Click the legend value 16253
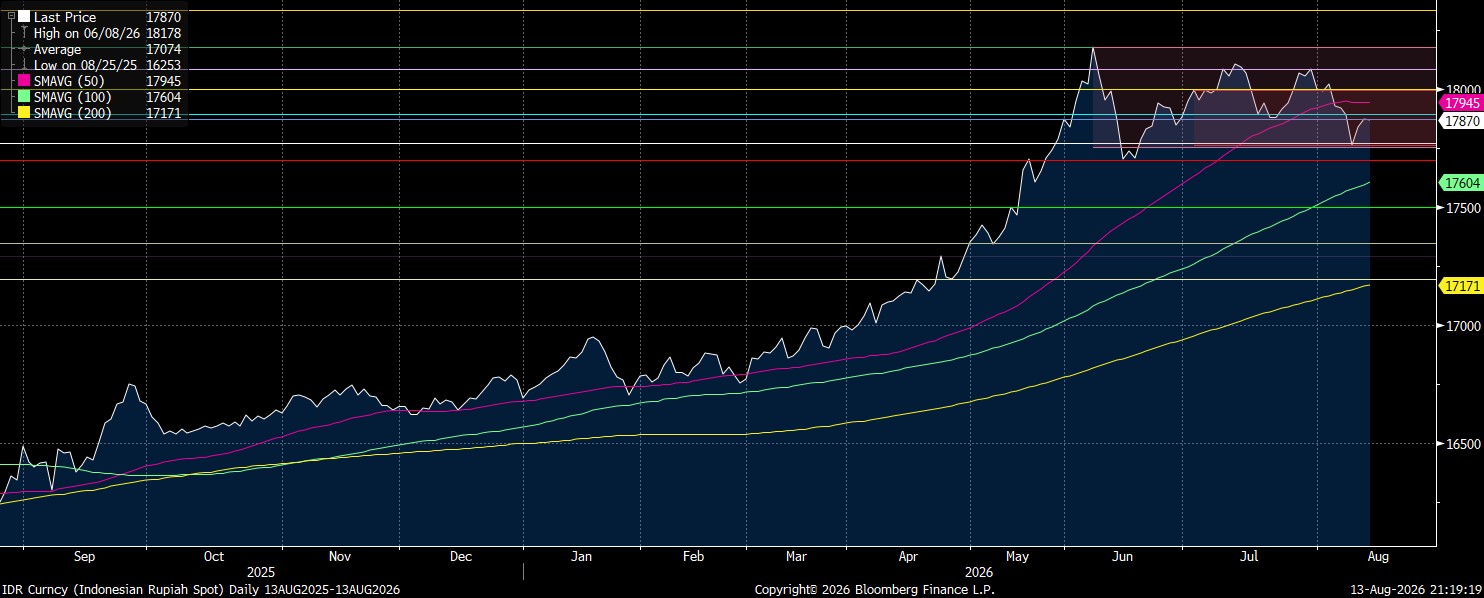The width and height of the screenshot is (1484, 598). [162, 65]
